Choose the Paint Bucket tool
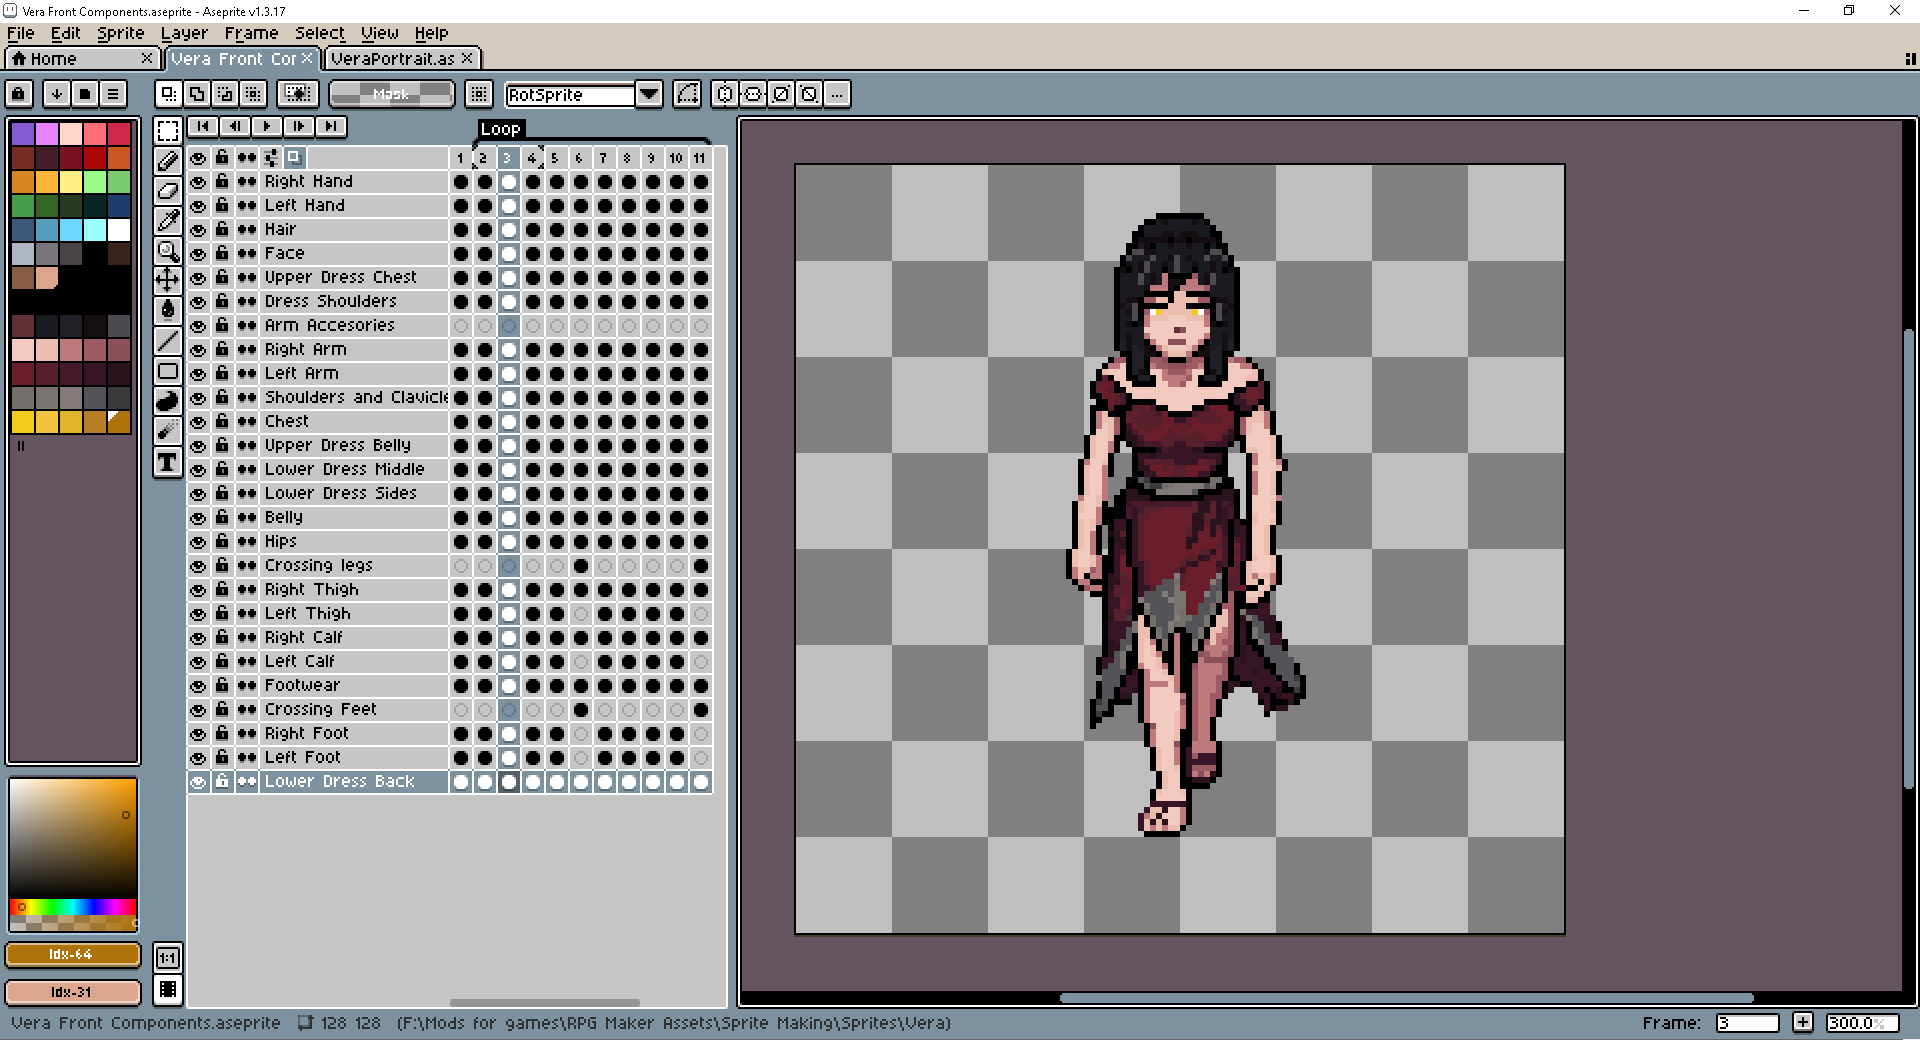The height and width of the screenshot is (1040, 1920). [x=168, y=310]
